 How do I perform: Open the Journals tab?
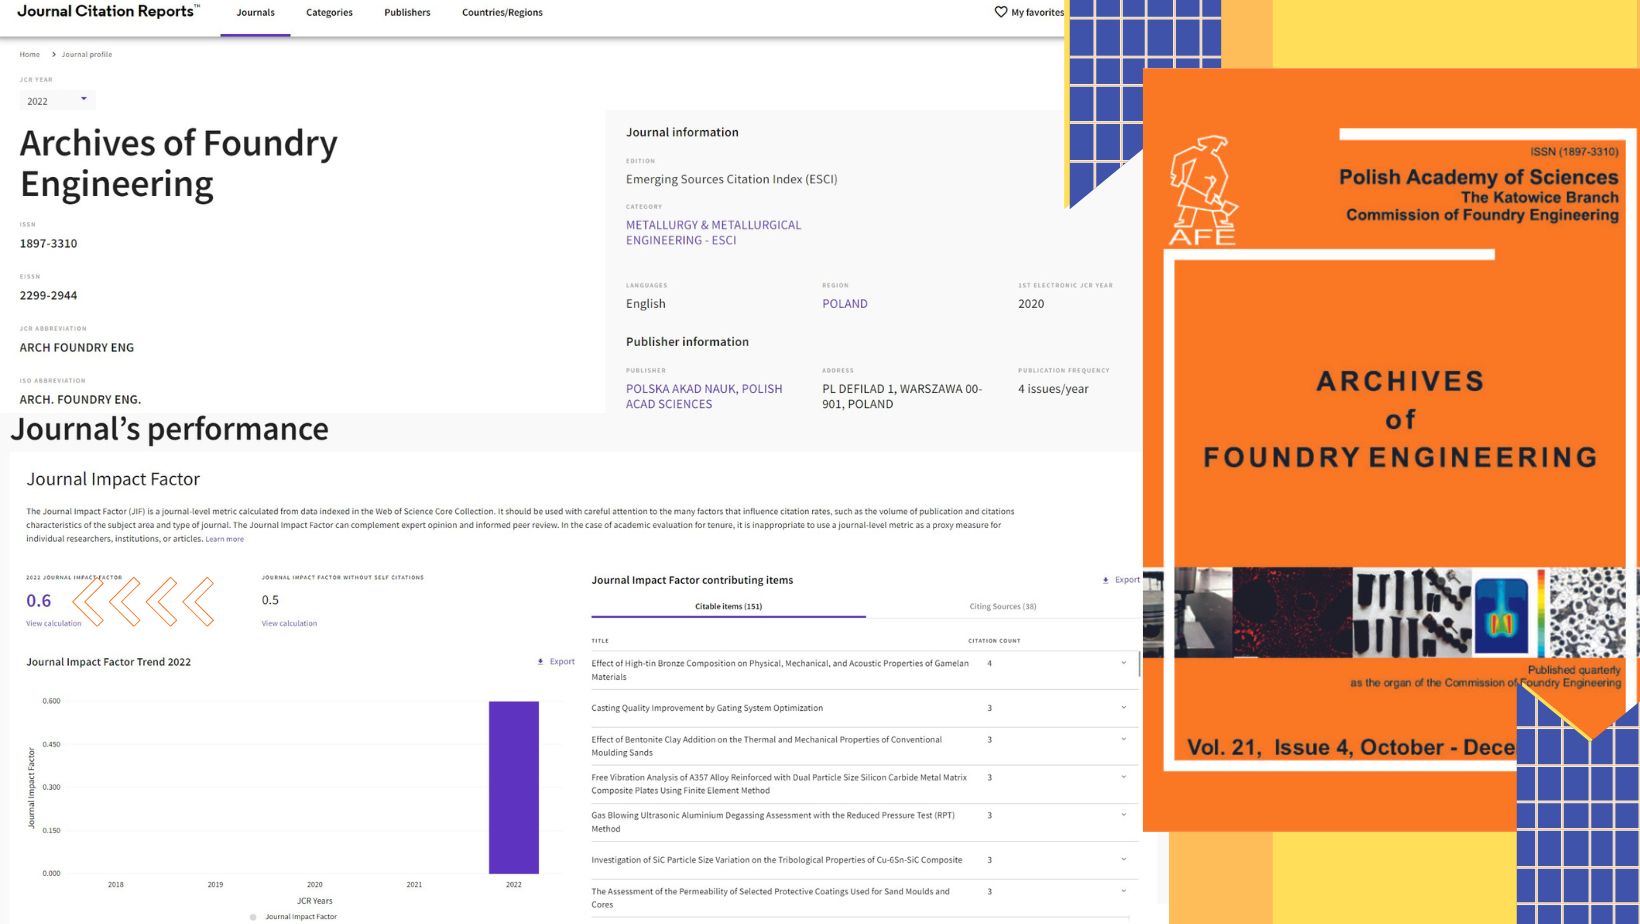pos(255,13)
